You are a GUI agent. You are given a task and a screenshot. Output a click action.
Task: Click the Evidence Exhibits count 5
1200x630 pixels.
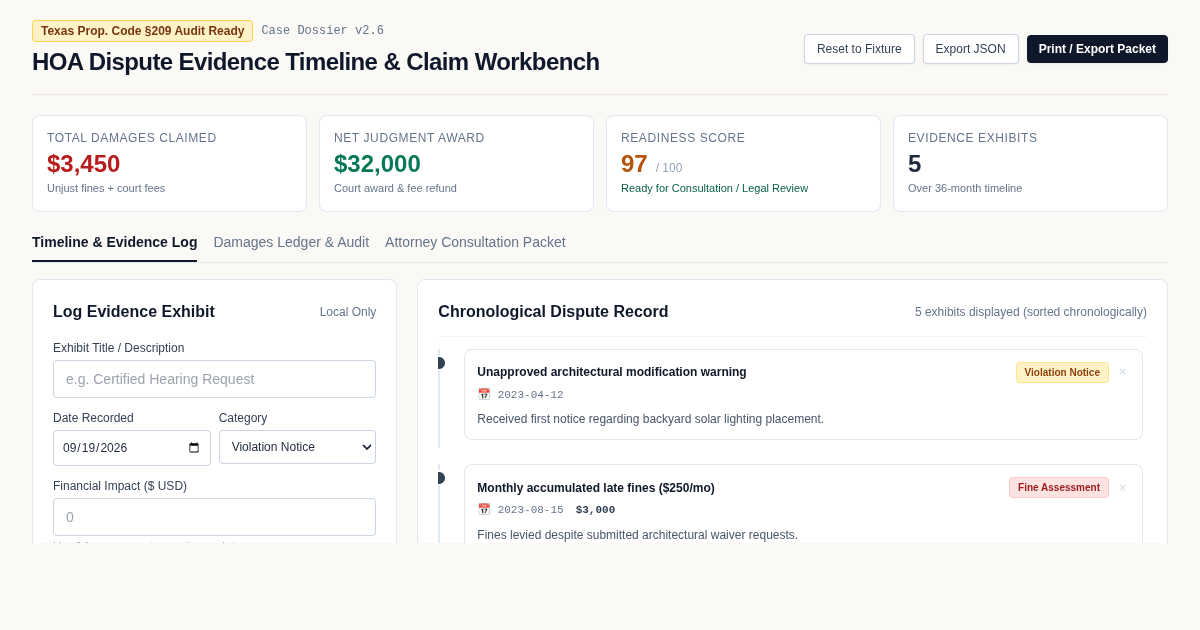click(x=914, y=164)
